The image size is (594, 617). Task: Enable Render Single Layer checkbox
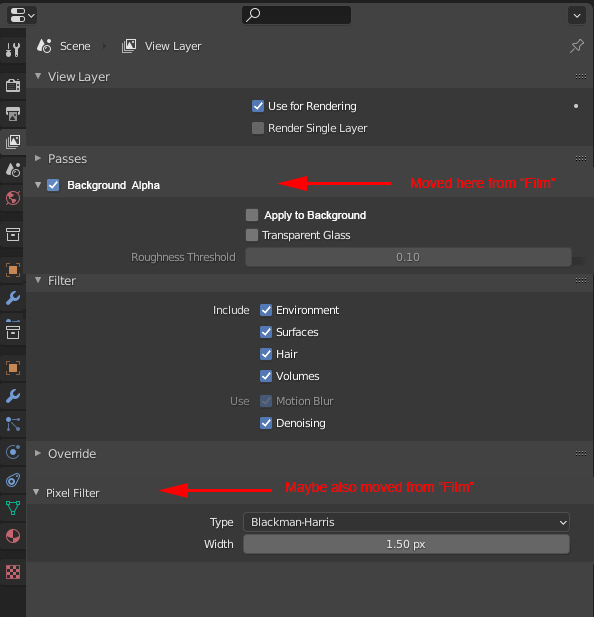258,128
